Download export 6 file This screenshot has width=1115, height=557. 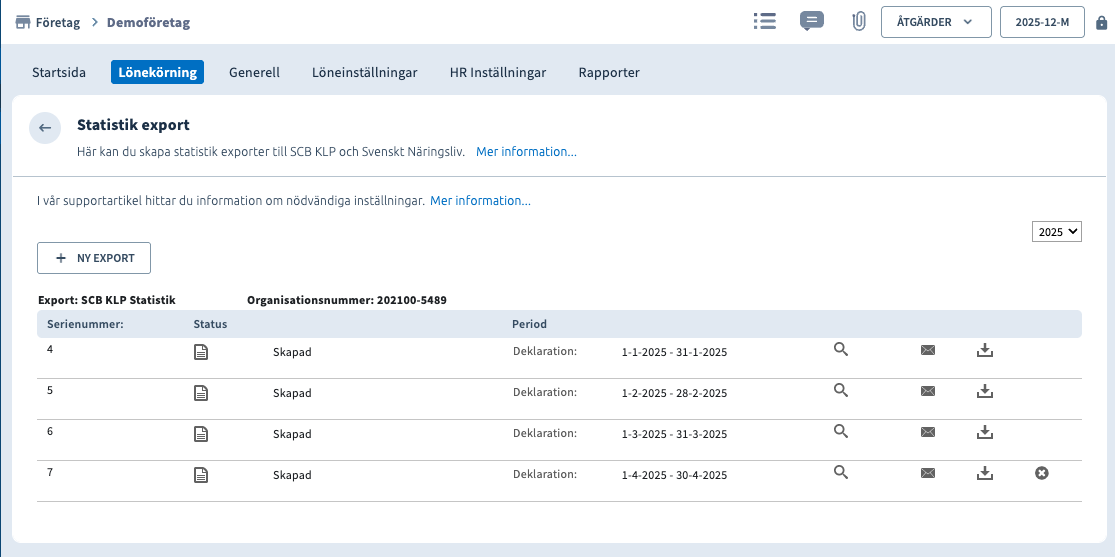(985, 432)
